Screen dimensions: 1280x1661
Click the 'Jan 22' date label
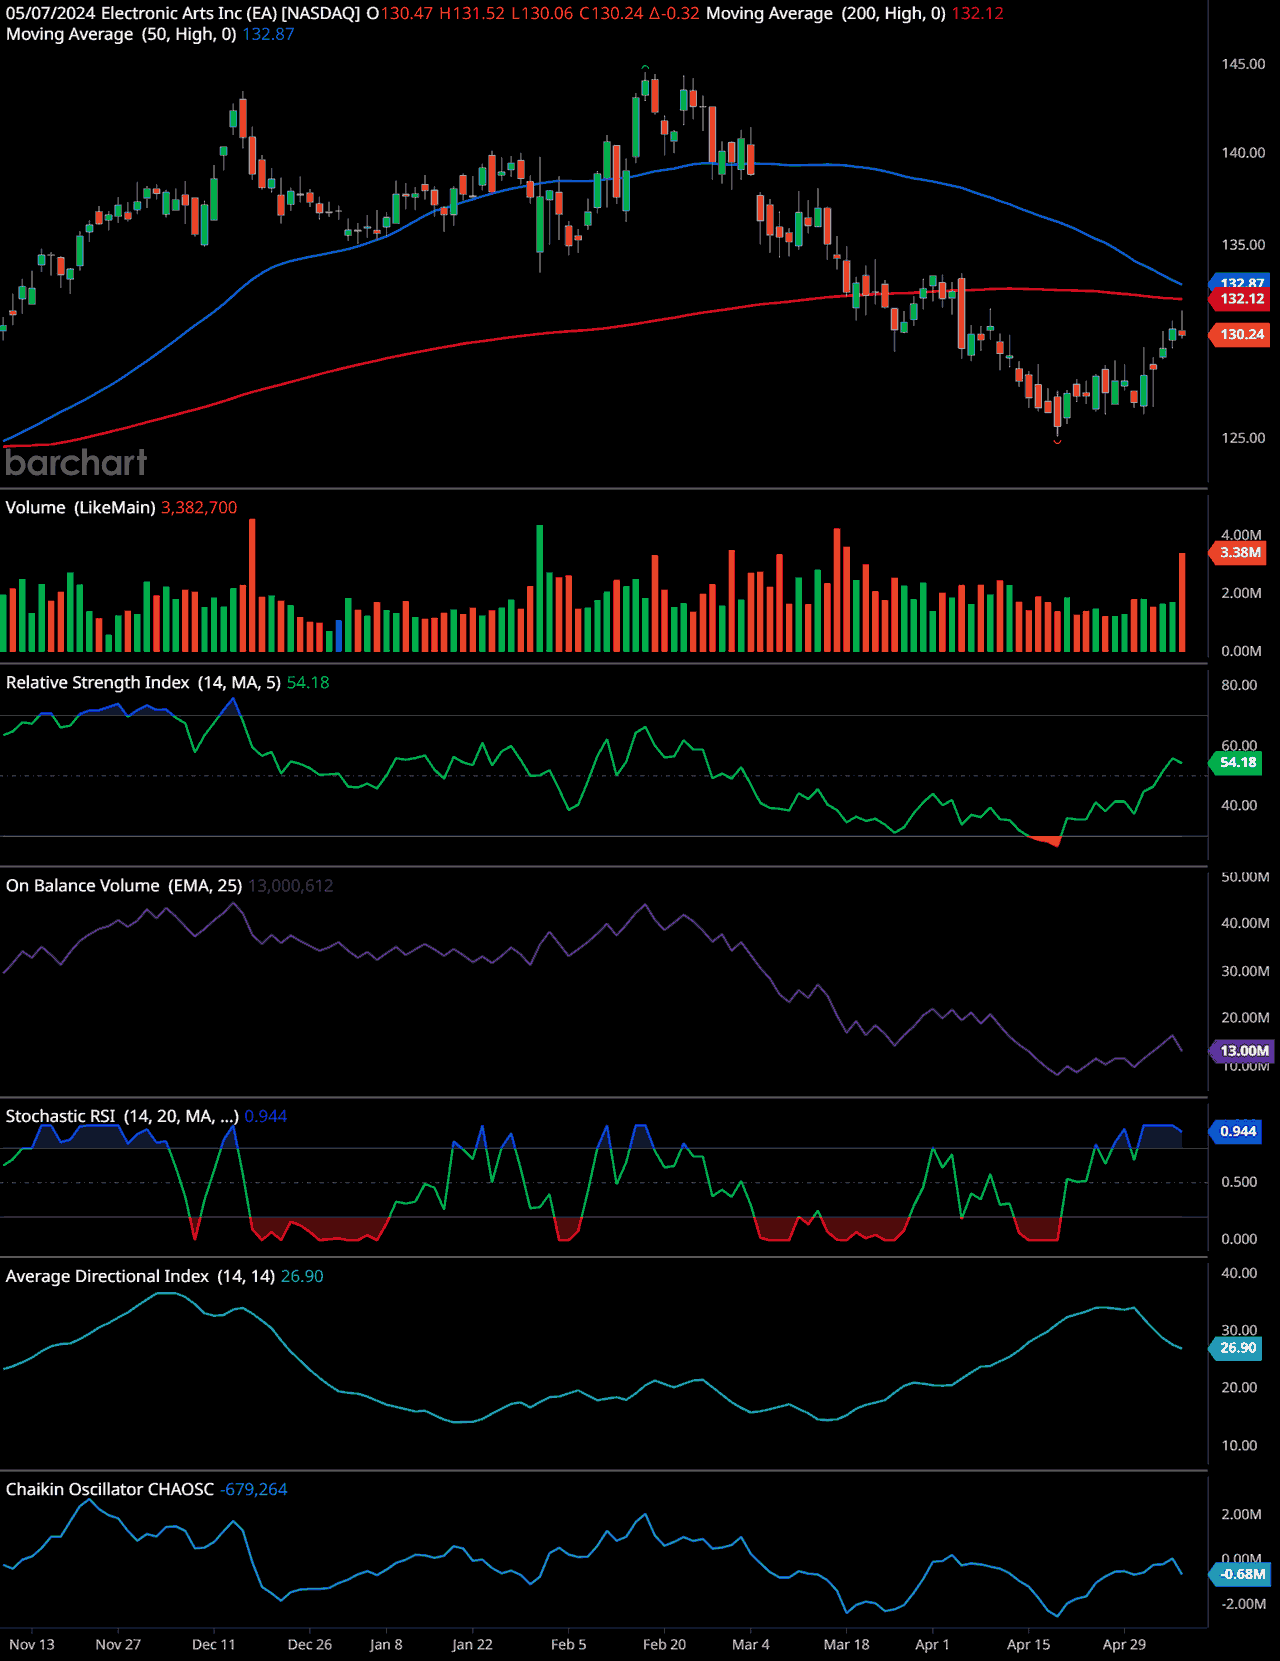coord(472,1645)
